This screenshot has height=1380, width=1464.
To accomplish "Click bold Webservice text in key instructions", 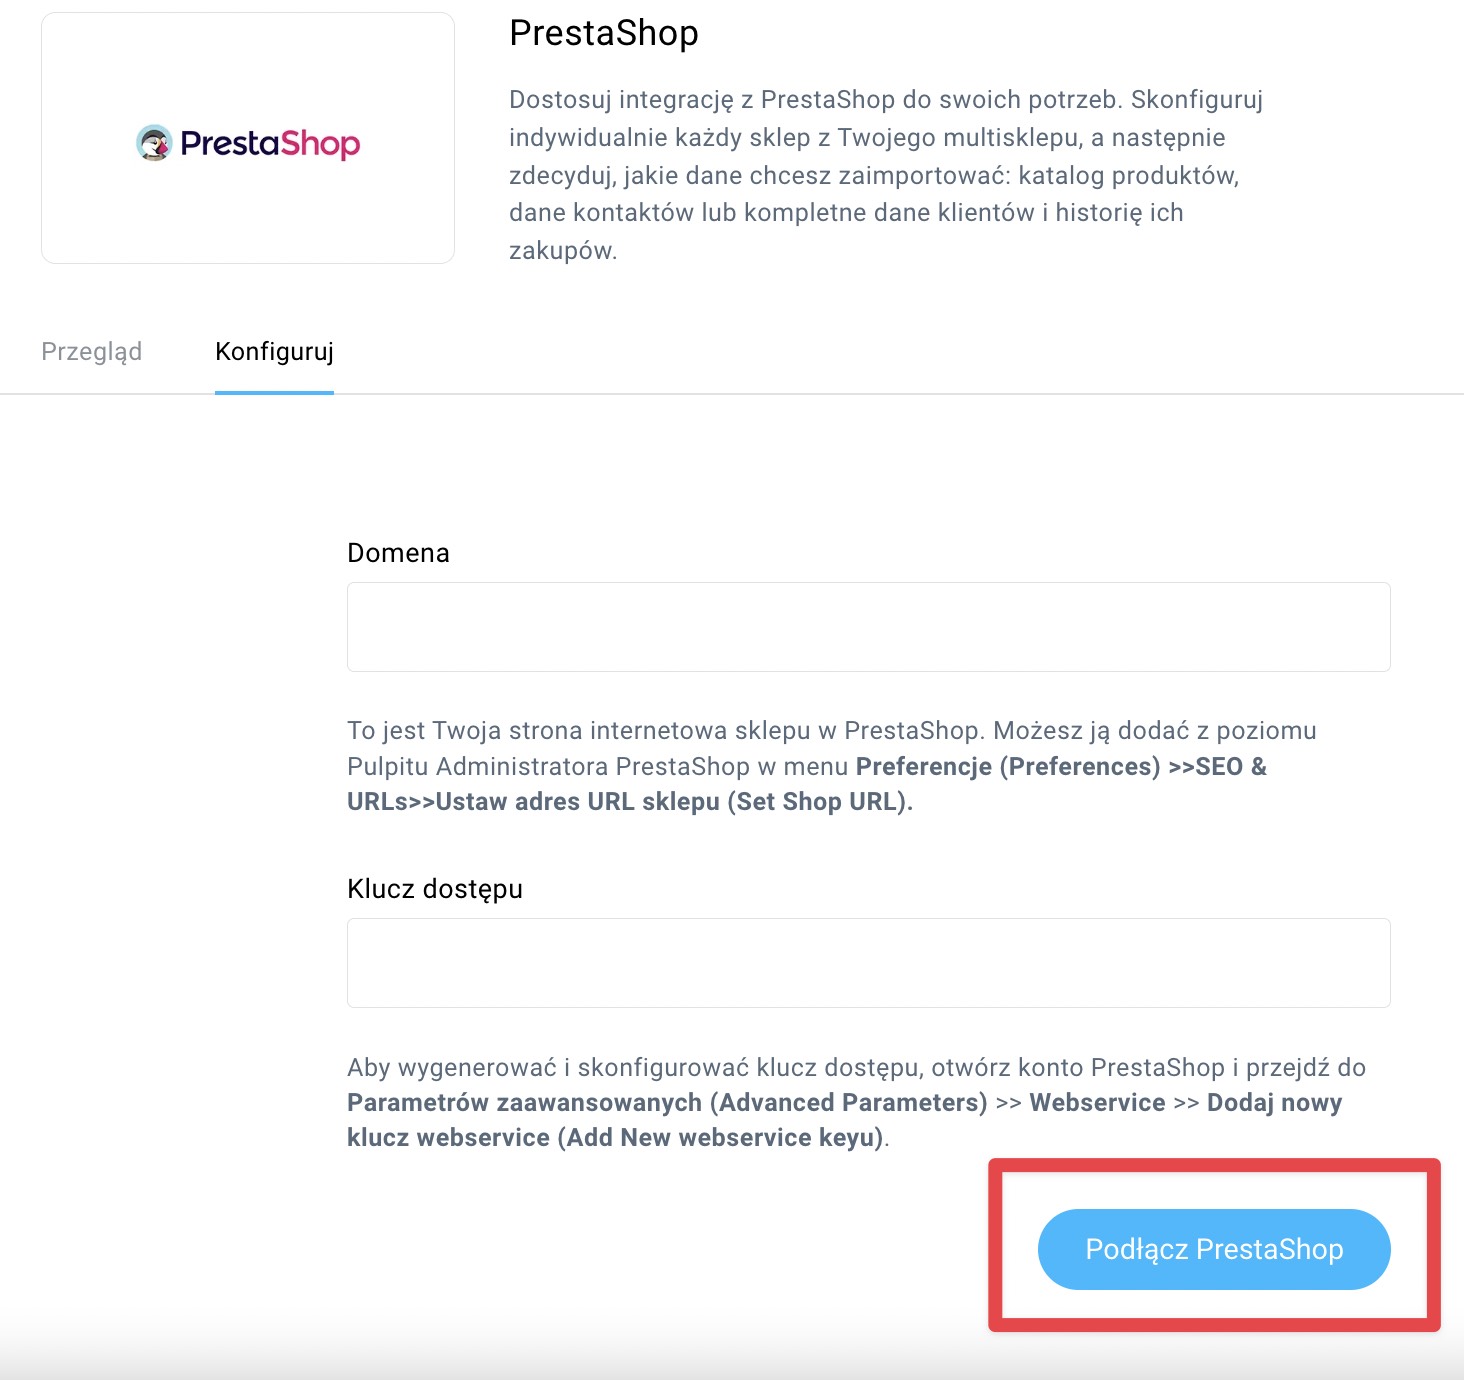I will (x=1097, y=1102).
